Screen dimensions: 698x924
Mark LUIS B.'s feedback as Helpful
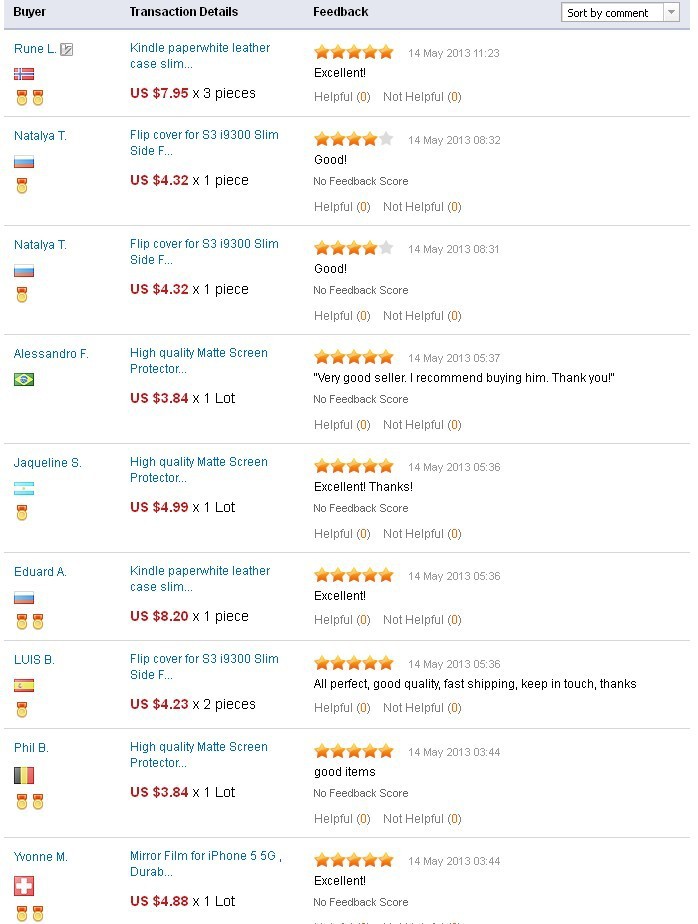(x=342, y=708)
